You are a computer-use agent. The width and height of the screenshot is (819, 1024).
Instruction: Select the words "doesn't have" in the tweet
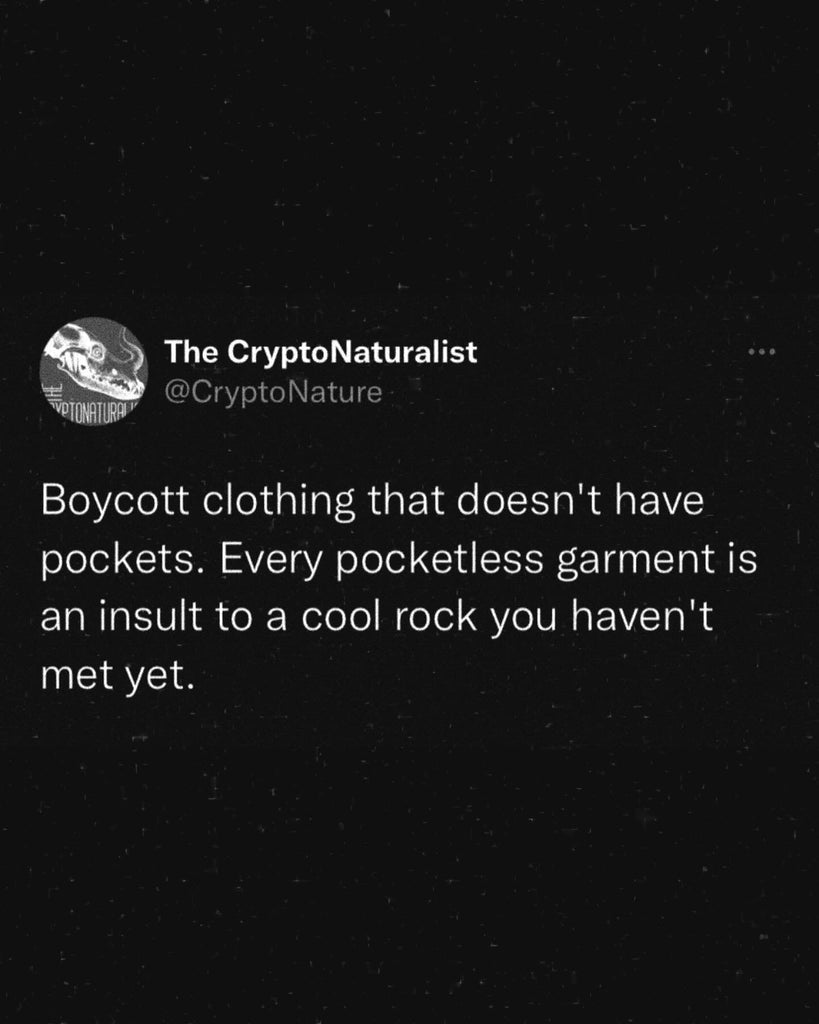(579, 502)
